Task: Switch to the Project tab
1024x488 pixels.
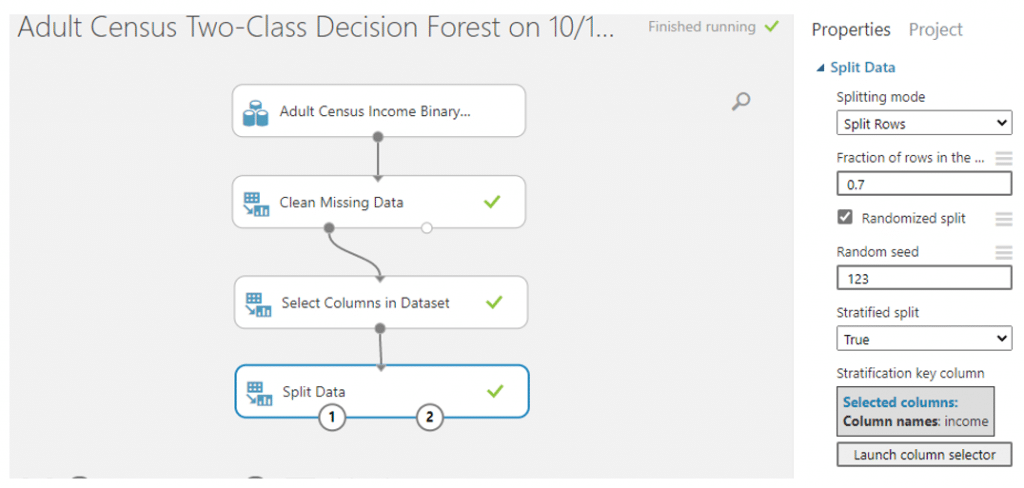Action: pyautogui.click(x=935, y=30)
